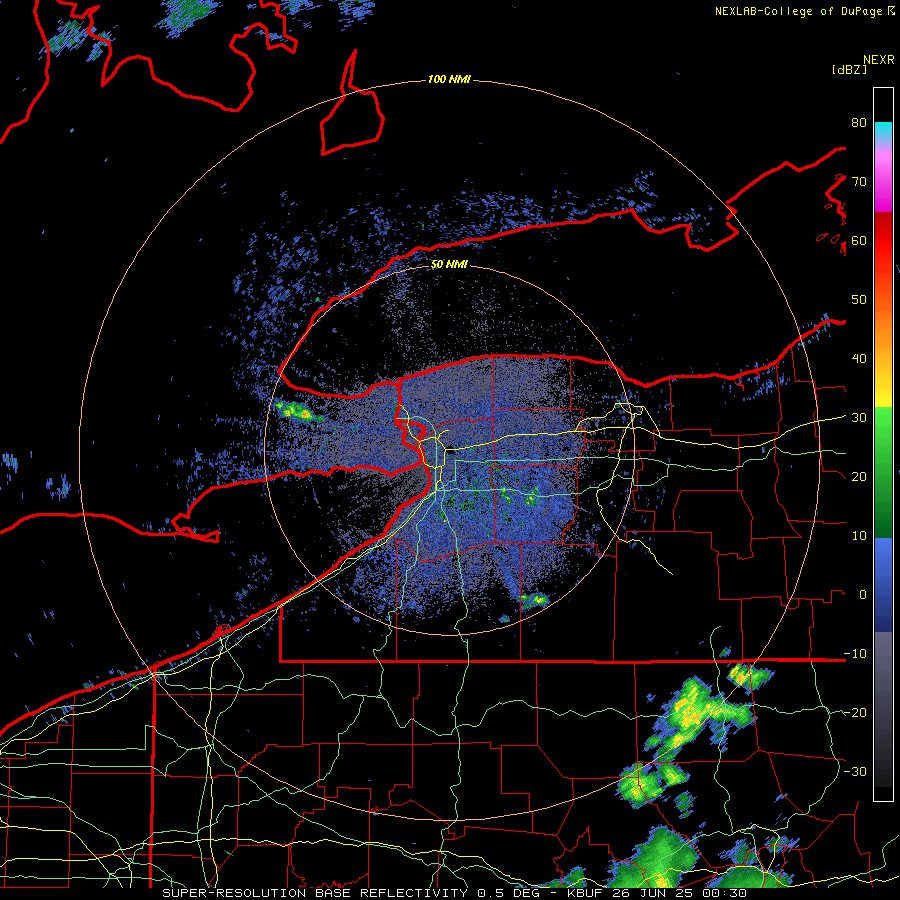900x900 pixels.
Task: Click the 40 value on the dBZ scale
Action: (859, 359)
